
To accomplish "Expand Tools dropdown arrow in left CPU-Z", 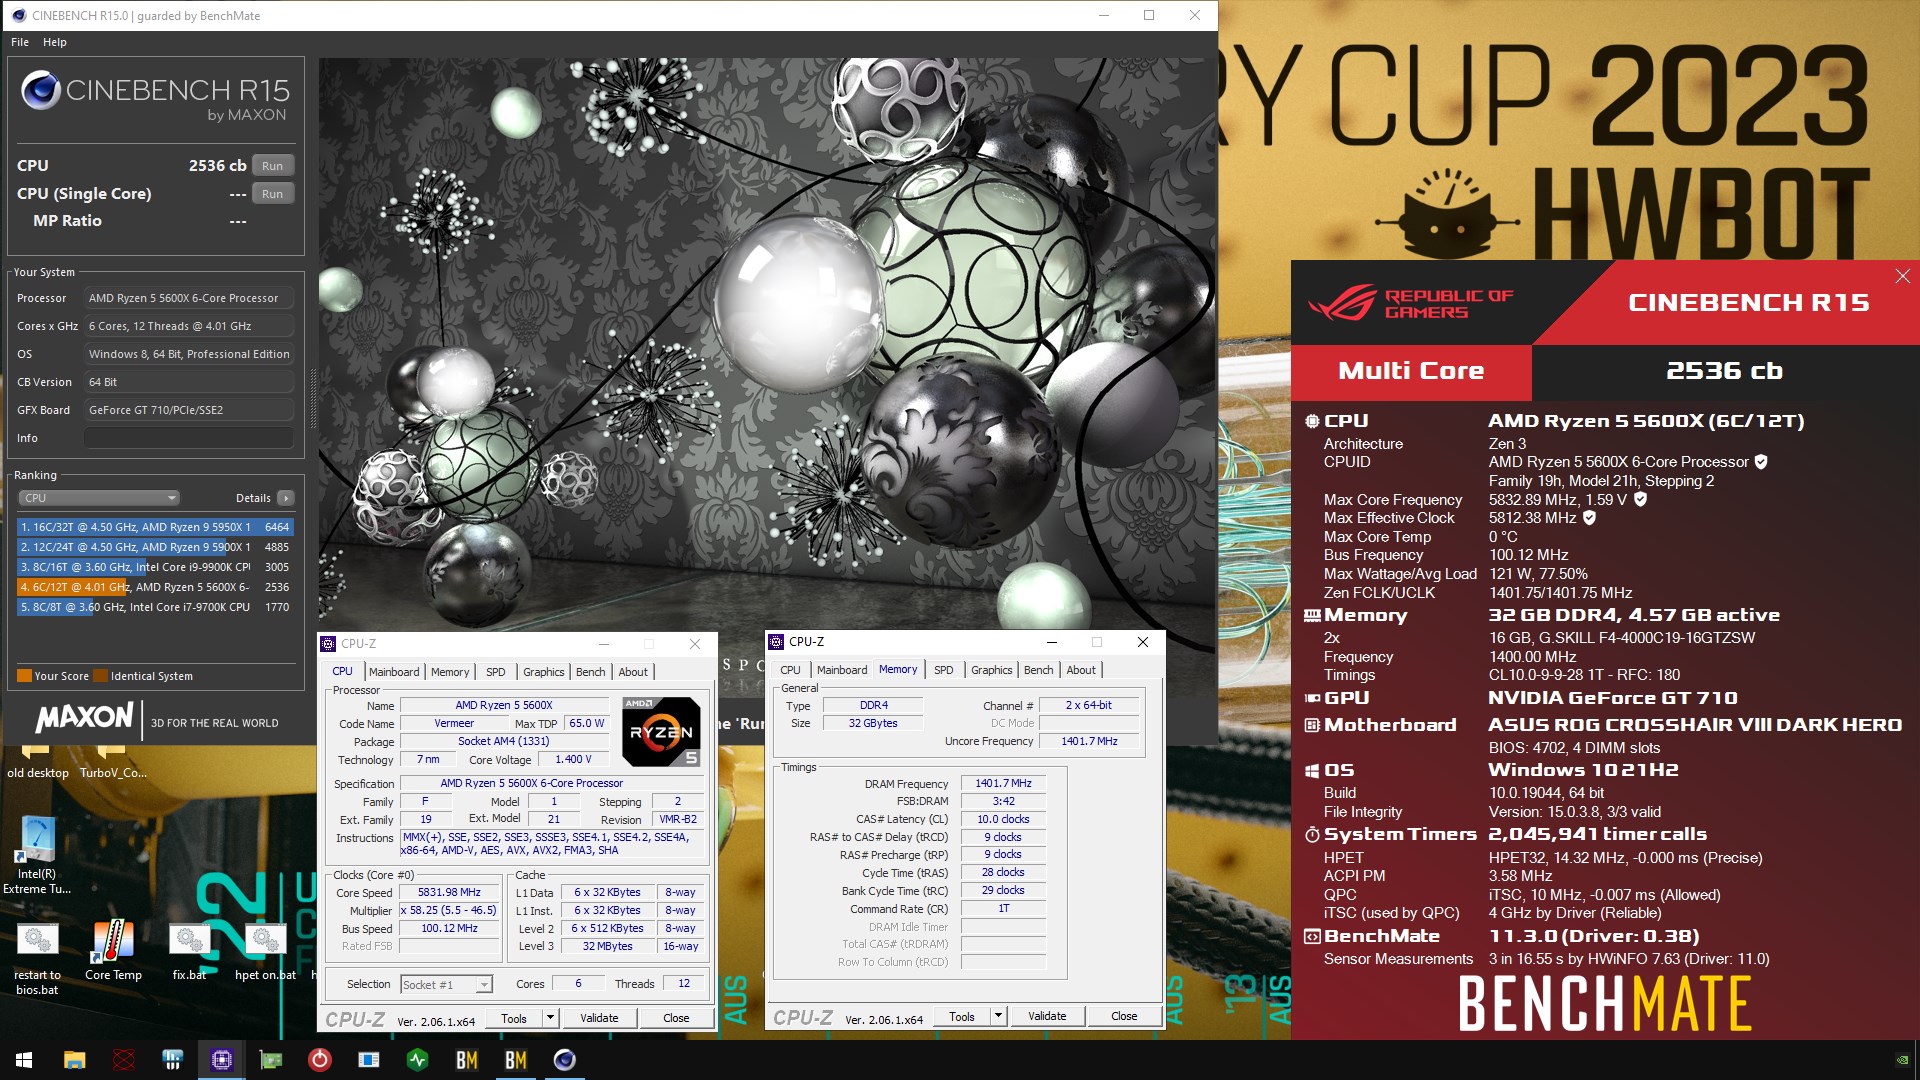I will [550, 1019].
